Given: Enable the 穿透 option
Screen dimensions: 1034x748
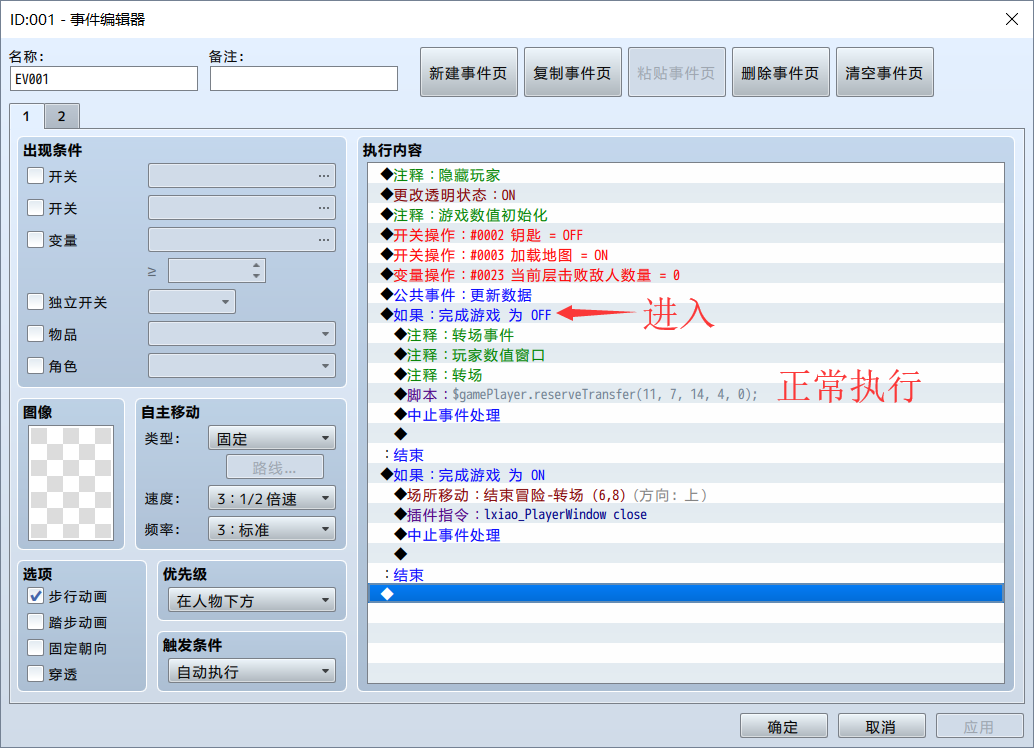Looking at the screenshot, I should pos(36,673).
